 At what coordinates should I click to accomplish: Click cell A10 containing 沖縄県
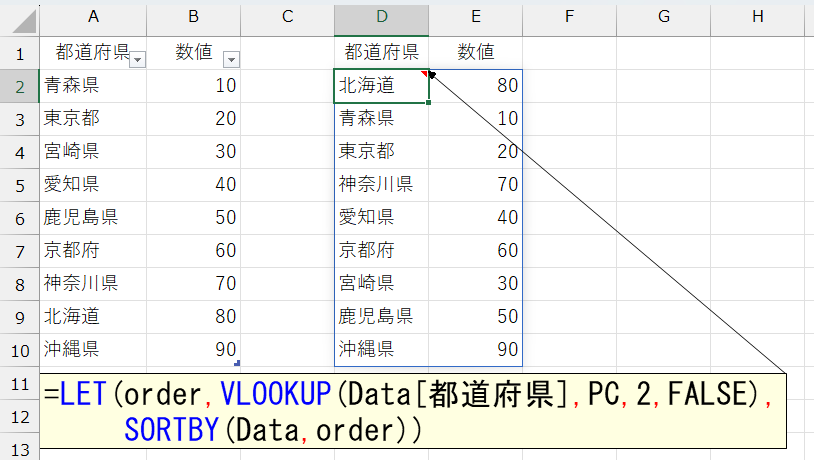tap(93, 349)
